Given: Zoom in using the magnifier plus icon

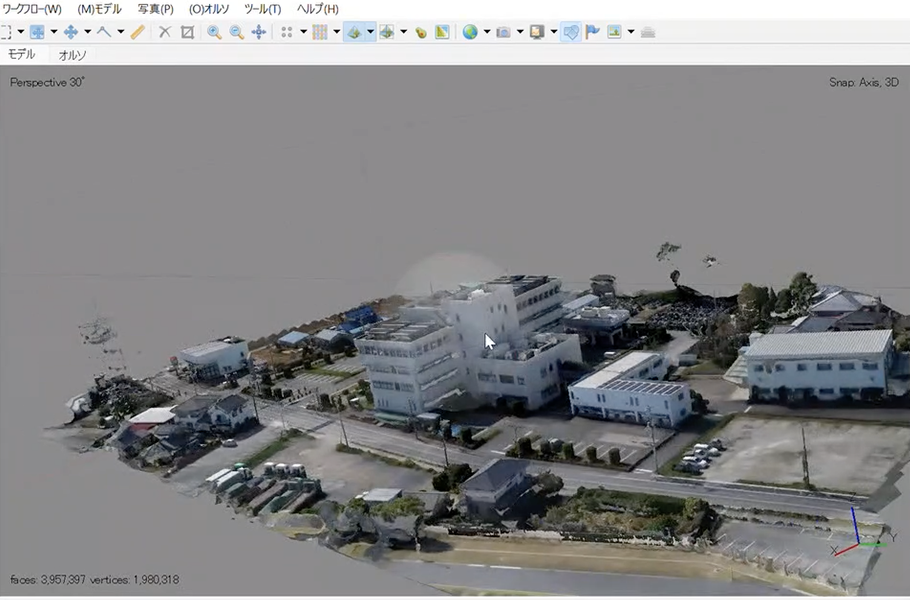Looking at the screenshot, I should 214,32.
